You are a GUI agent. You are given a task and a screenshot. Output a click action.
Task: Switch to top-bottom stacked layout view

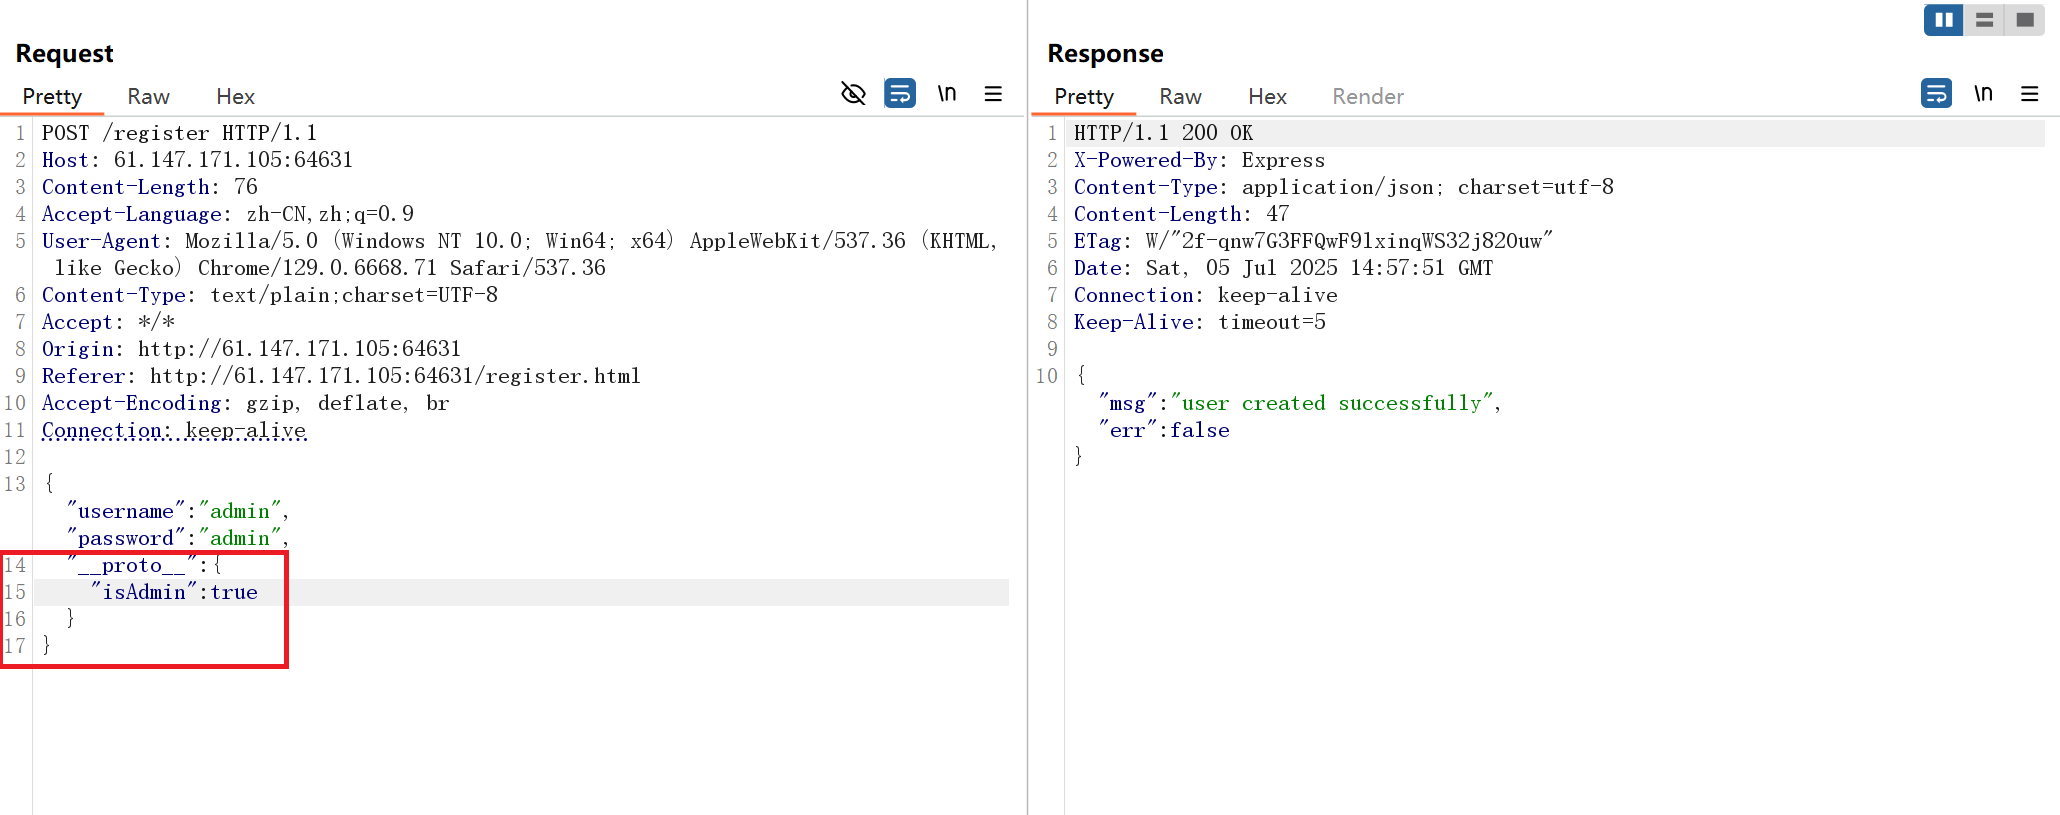click(1985, 20)
